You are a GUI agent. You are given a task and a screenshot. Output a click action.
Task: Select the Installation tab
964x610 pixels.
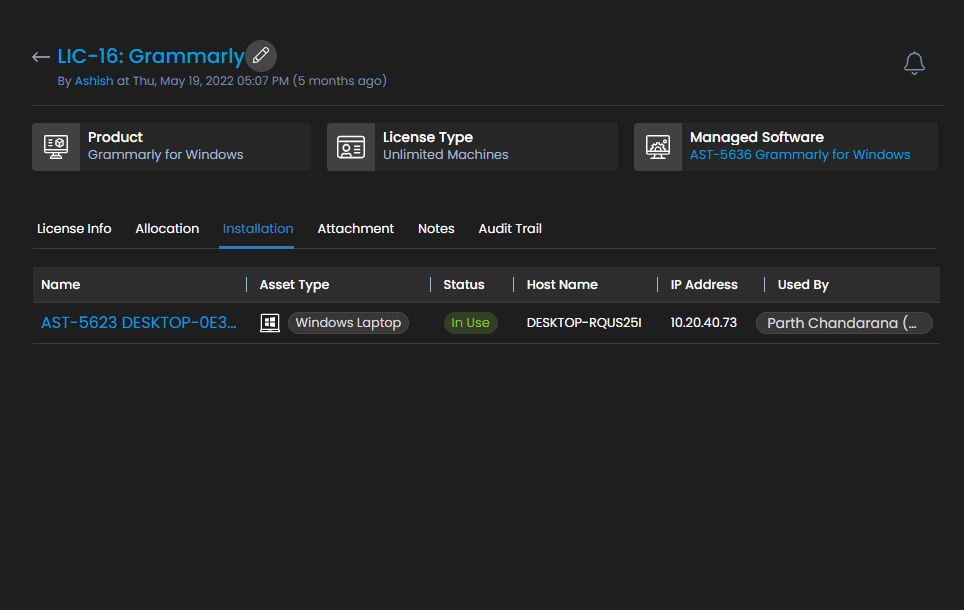coord(258,229)
